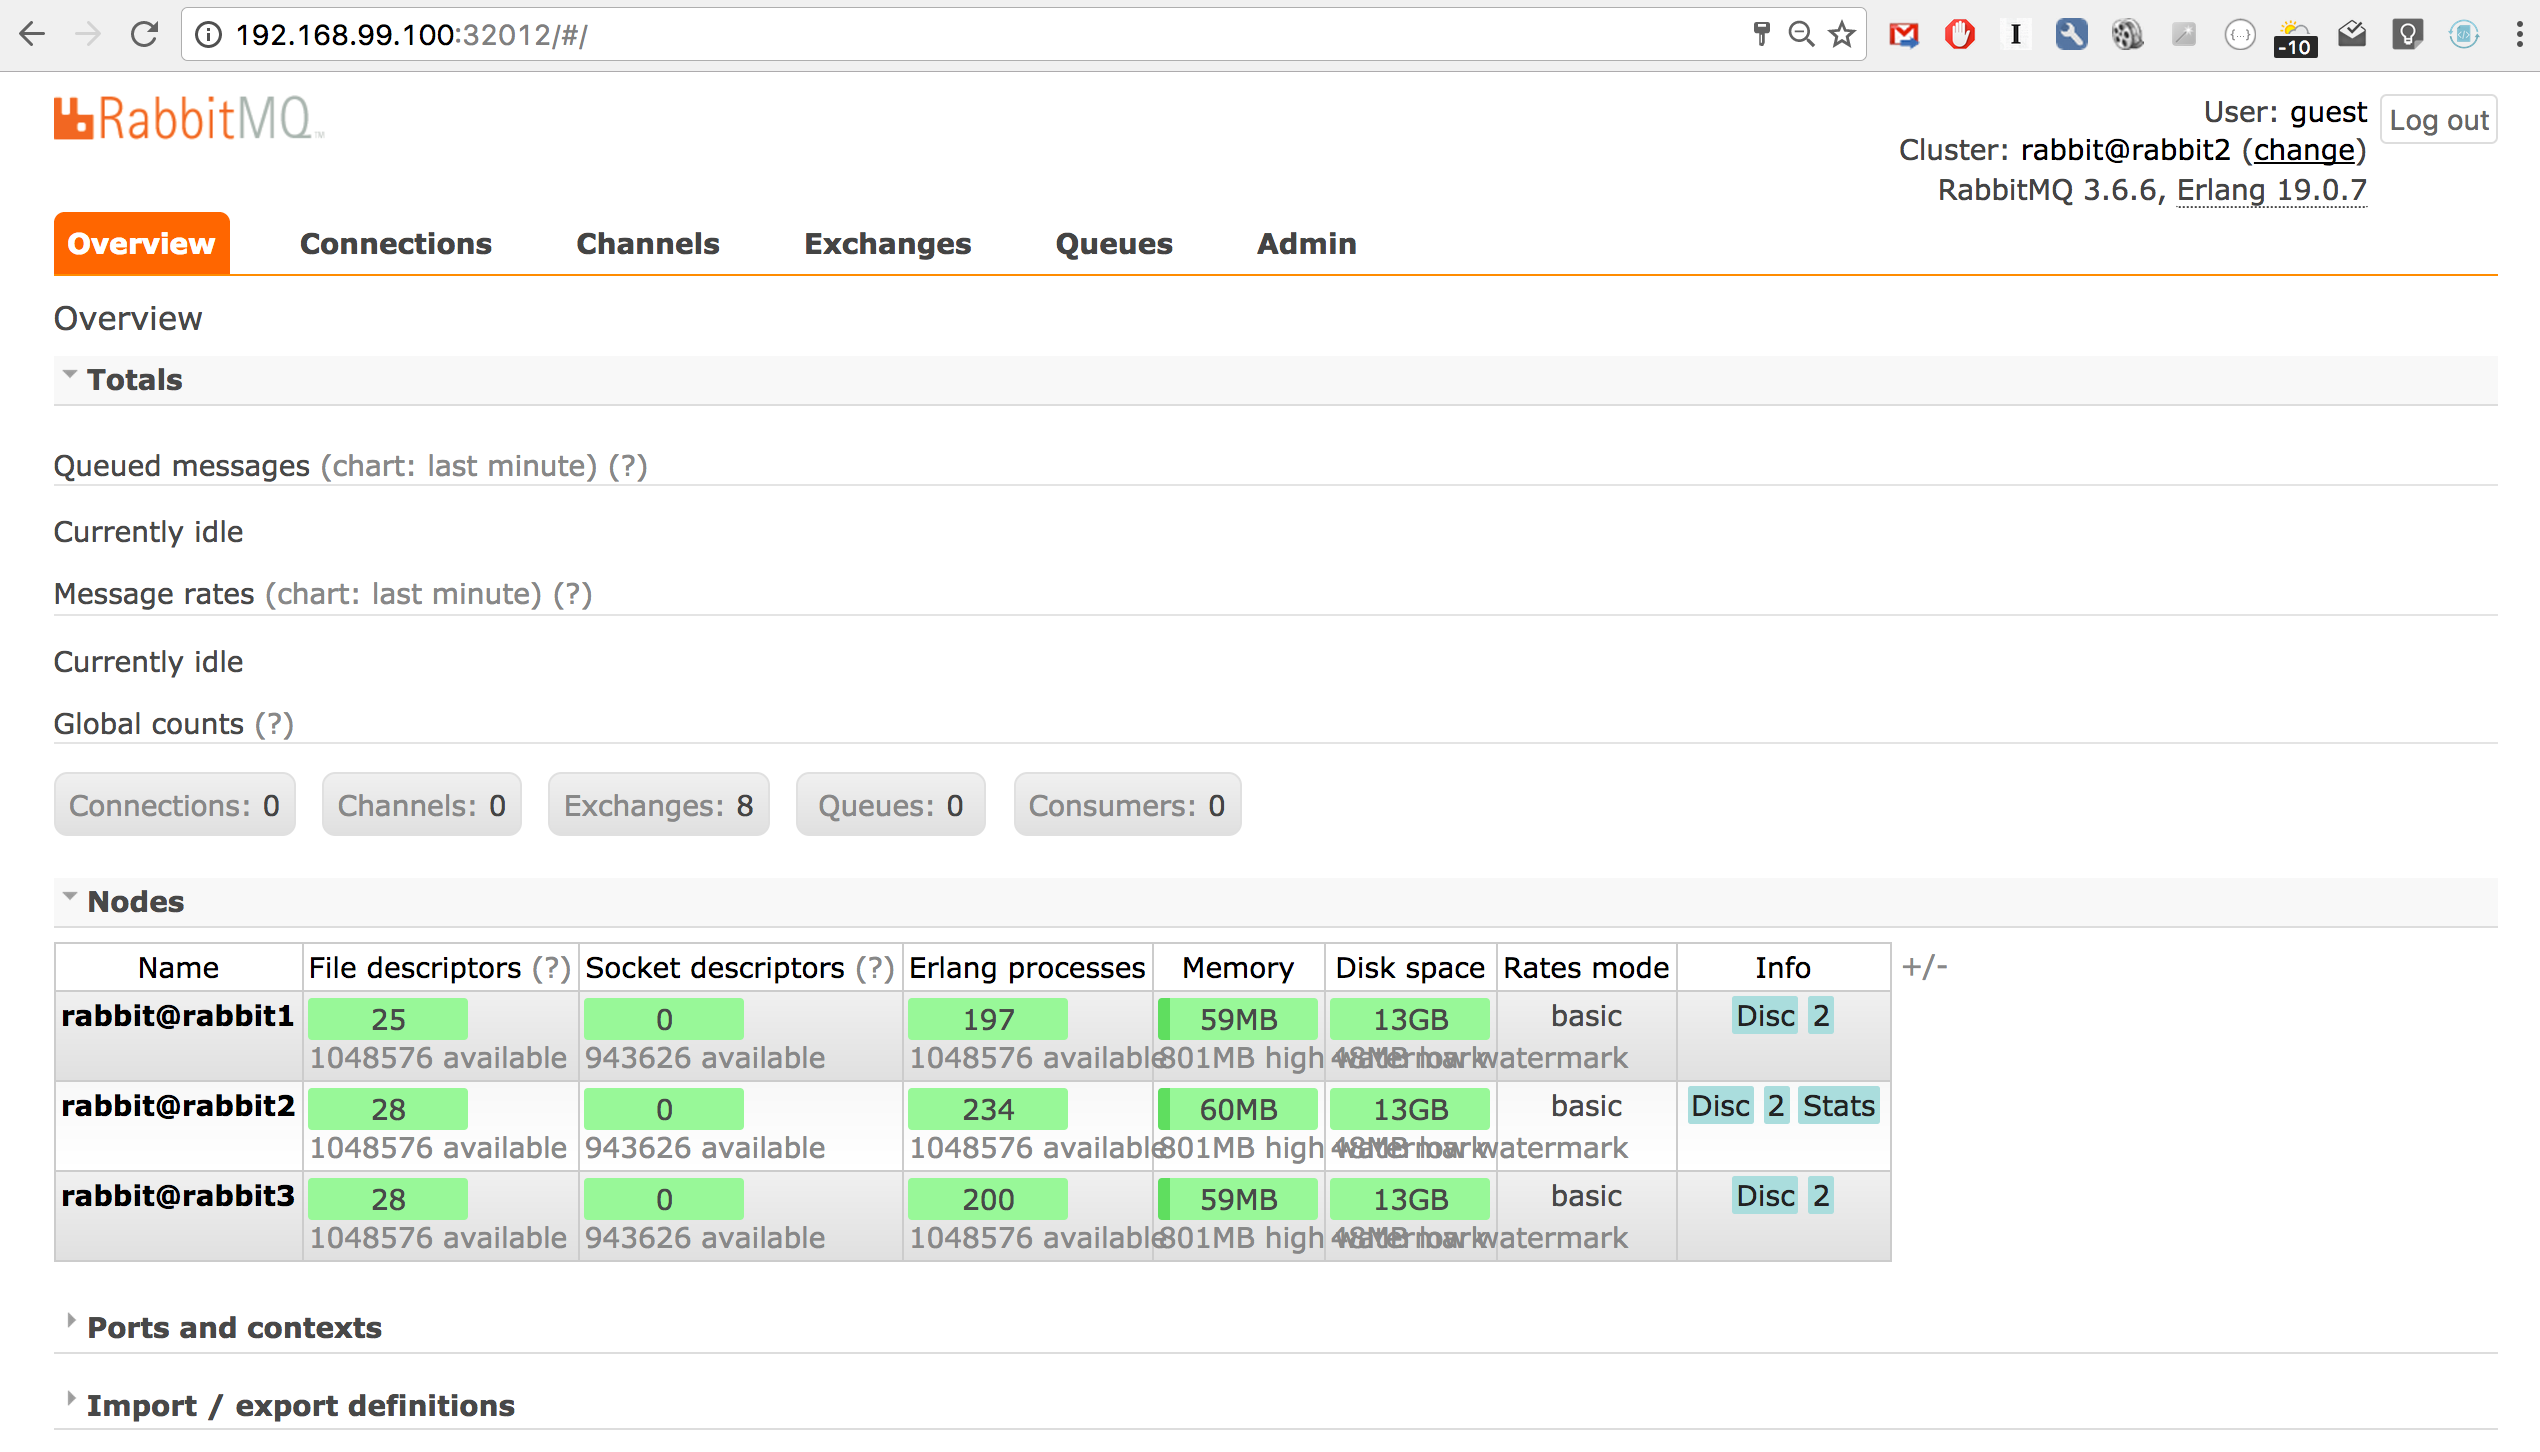This screenshot has width=2540, height=1452.
Task: Click the browser back arrow
Action: point(32,35)
